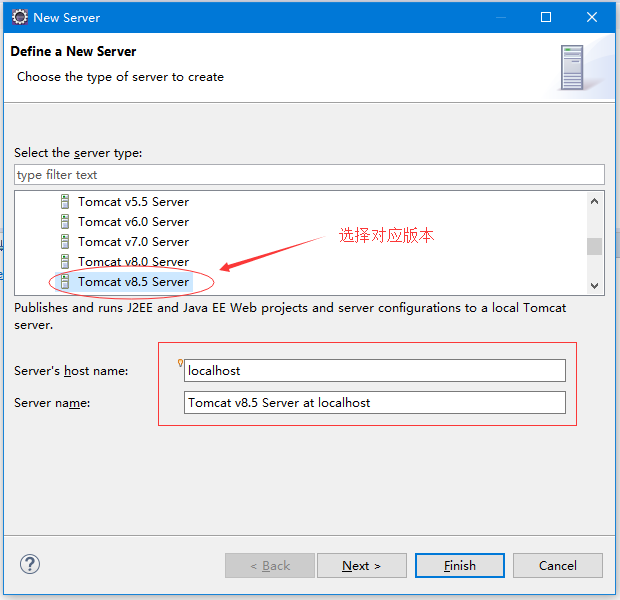Select the Tomcat v6.0 Server item
The image size is (620, 600).
click(x=133, y=222)
